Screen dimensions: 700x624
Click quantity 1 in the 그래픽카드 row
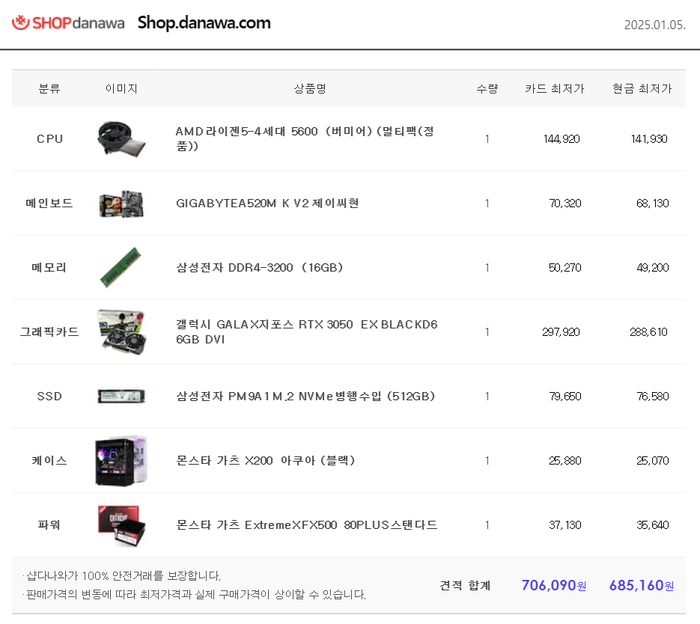pos(487,332)
